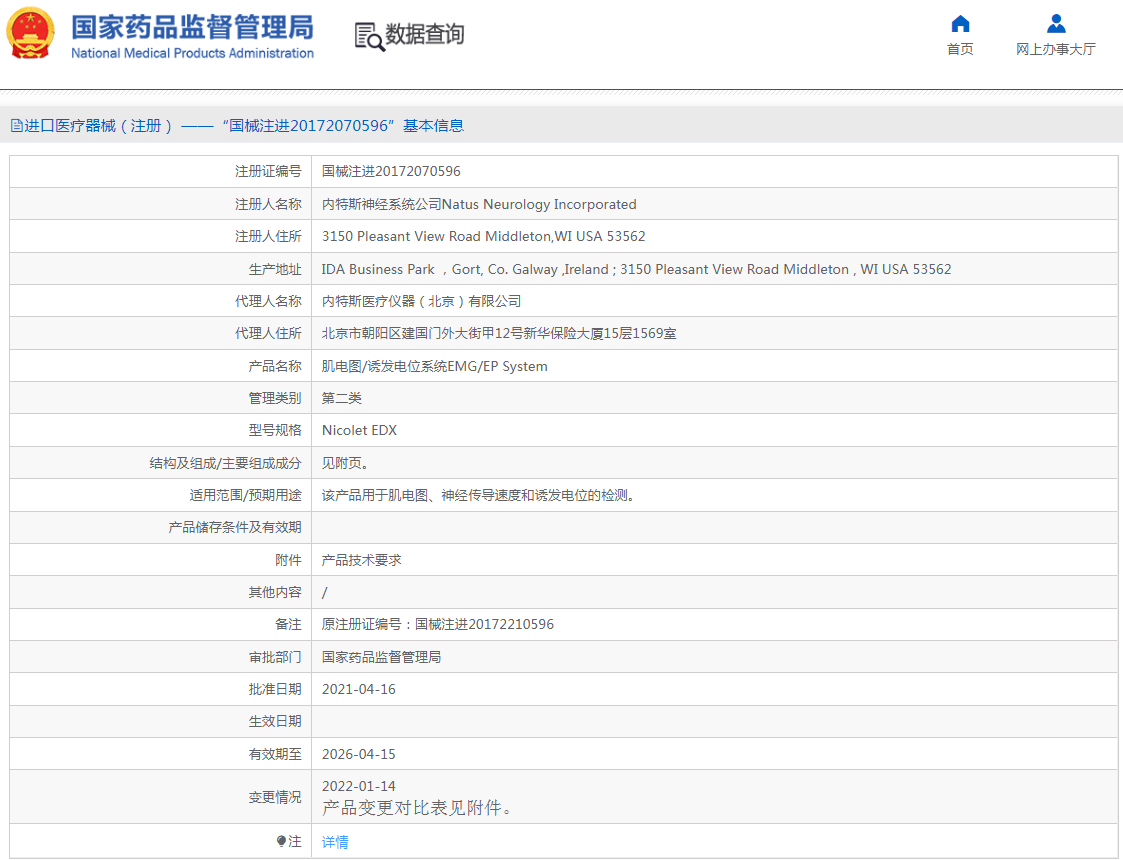The width and height of the screenshot is (1123, 860).
Task: Click the document icon before 进口医疗器械
Action: [x=16, y=126]
